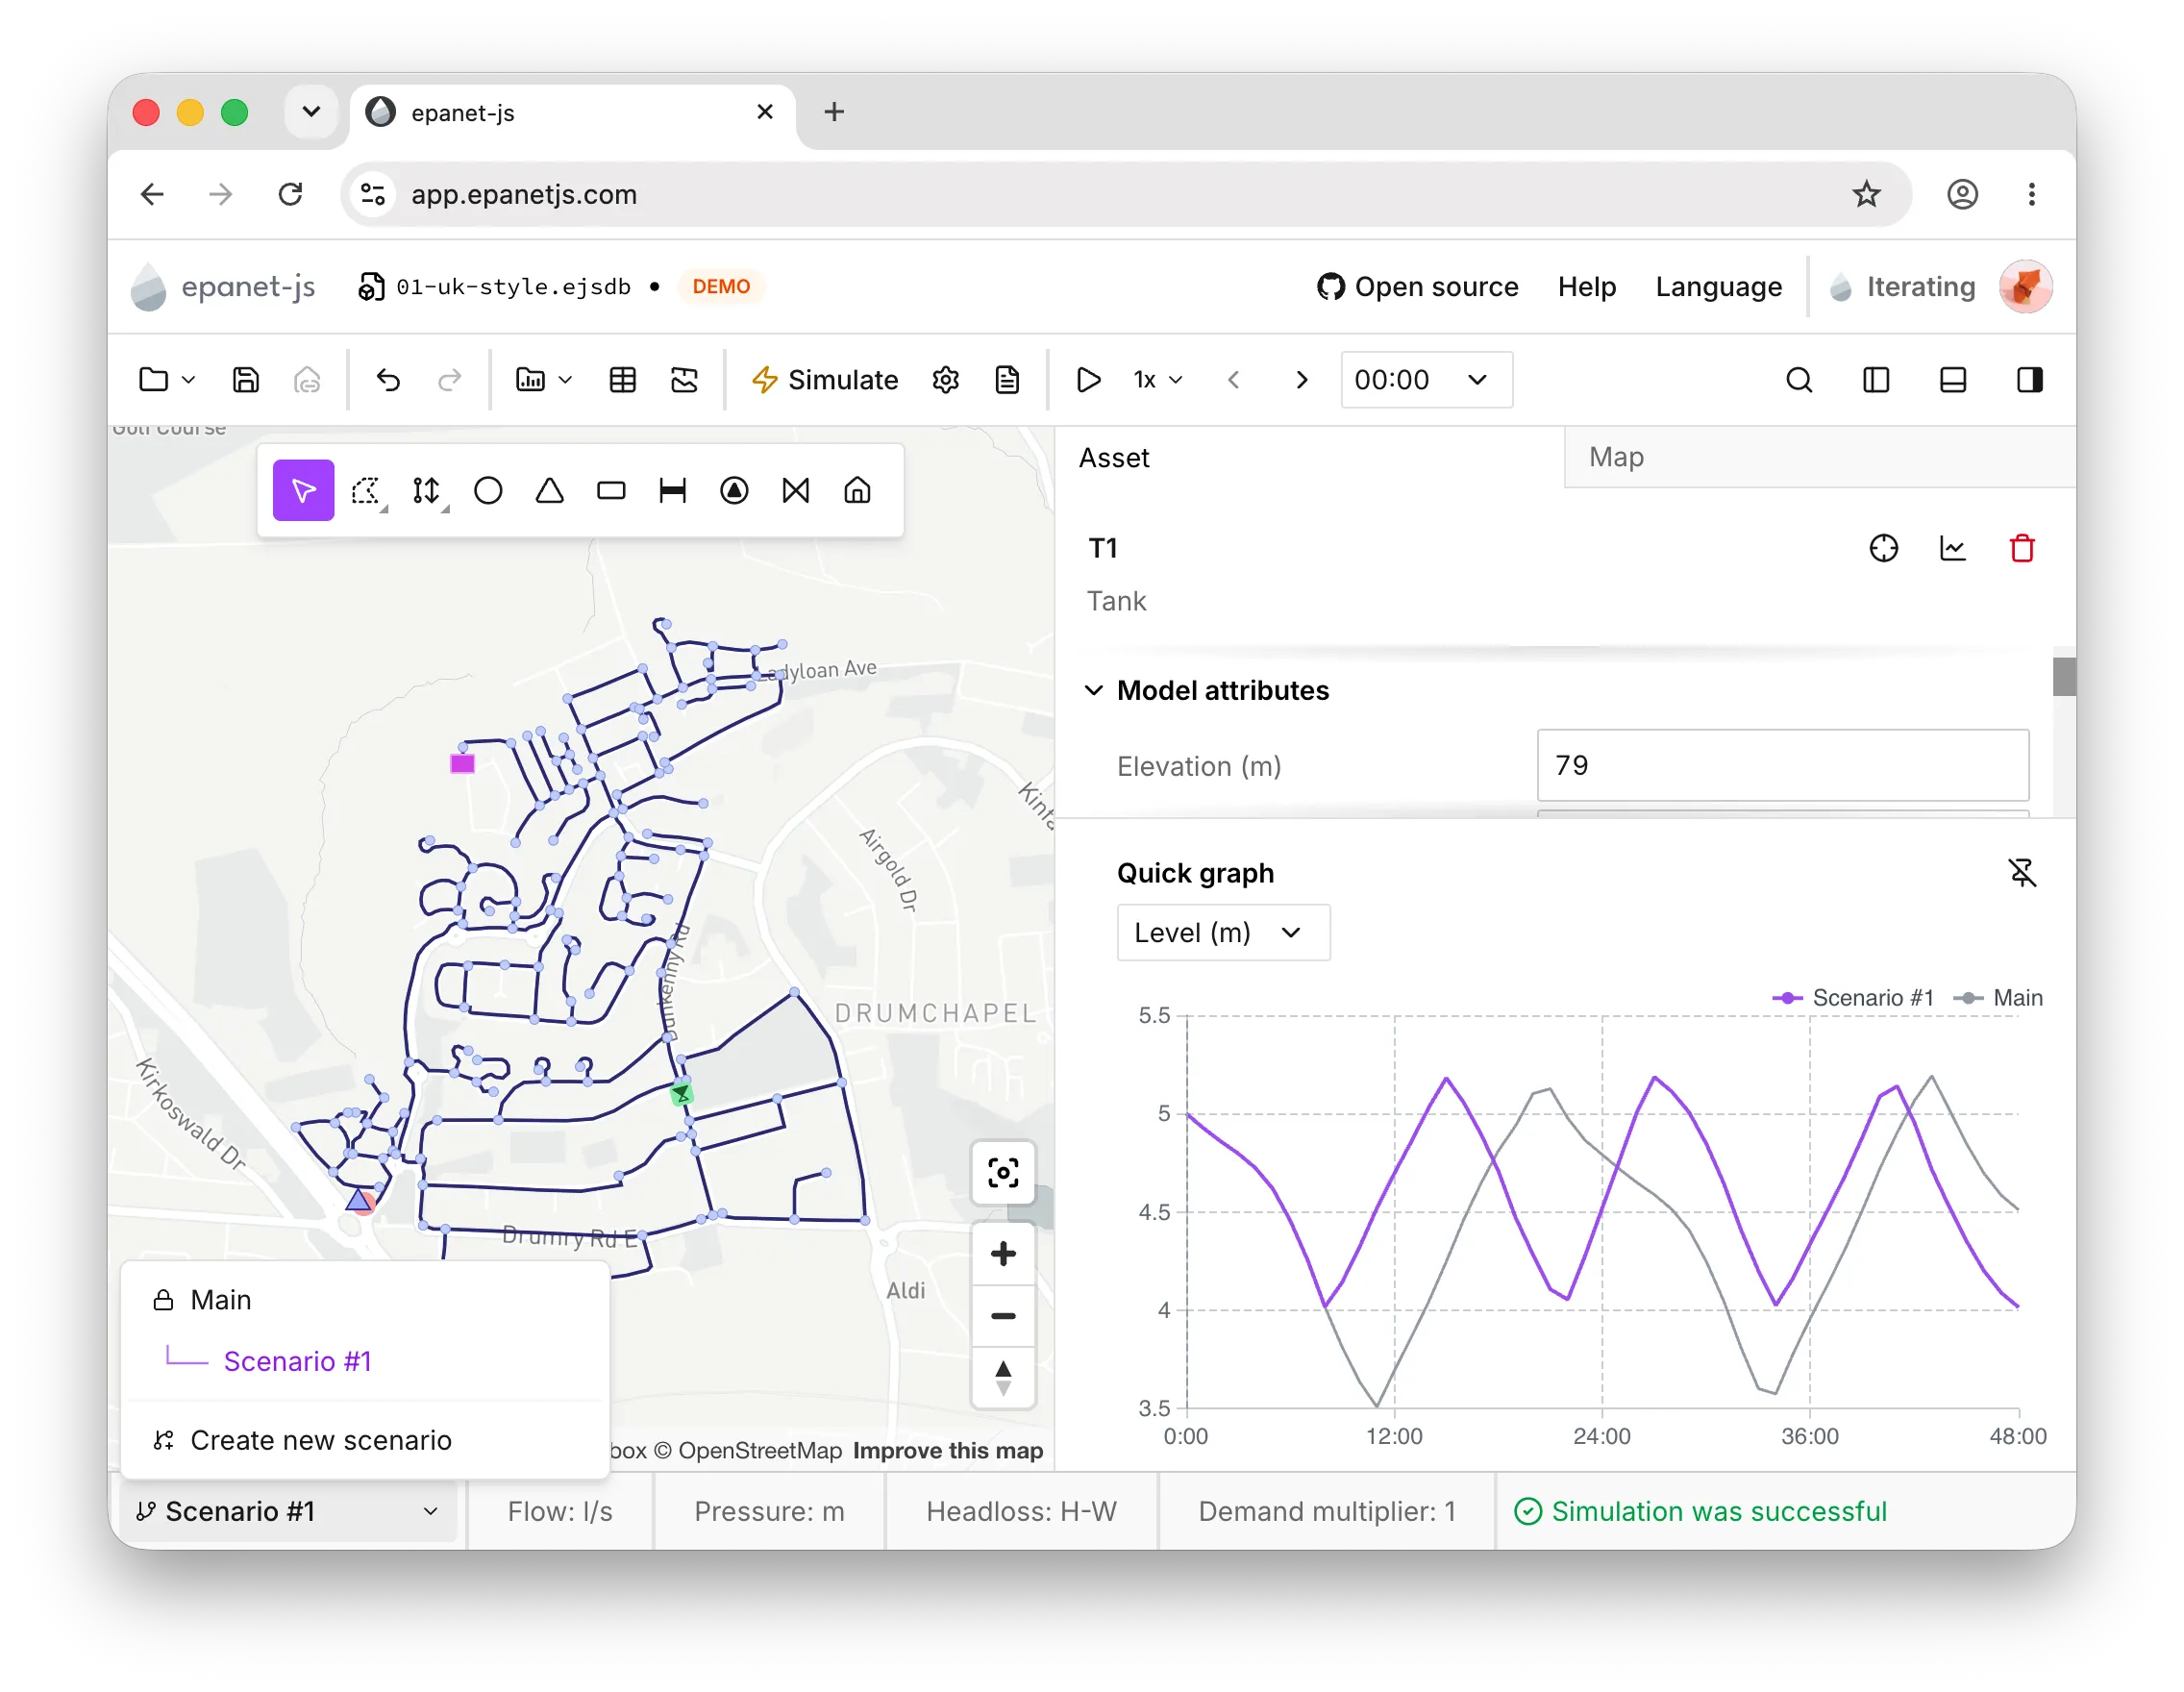The image size is (2184, 1692).
Task: Save the project with the disk icon
Action: (246, 380)
